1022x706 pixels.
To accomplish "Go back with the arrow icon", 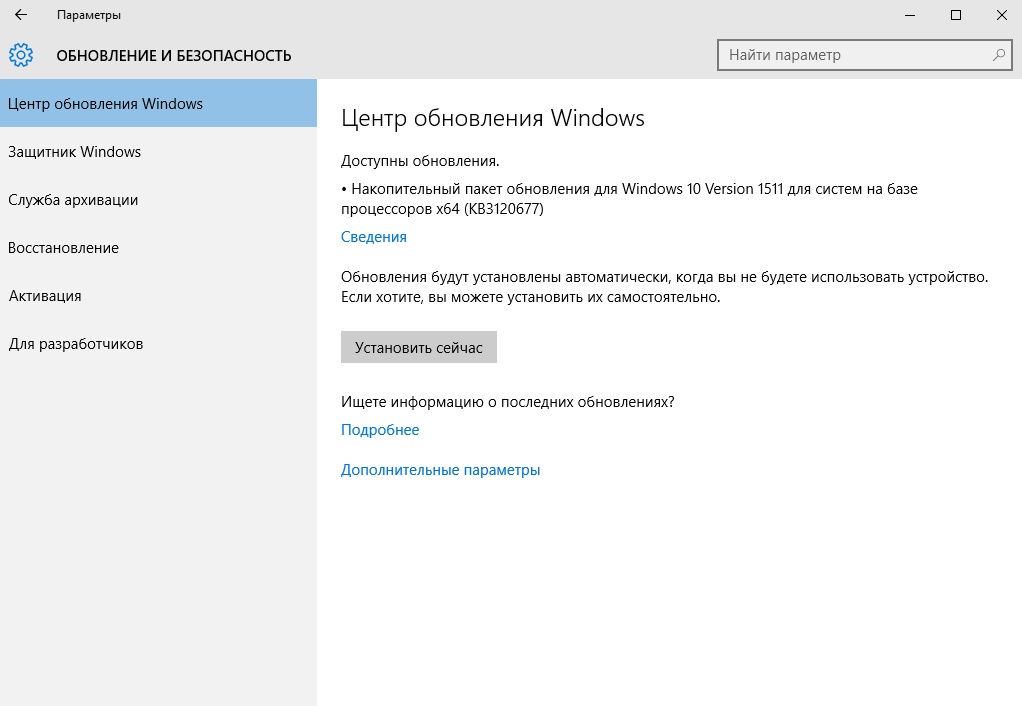I will (x=21, y=14).
